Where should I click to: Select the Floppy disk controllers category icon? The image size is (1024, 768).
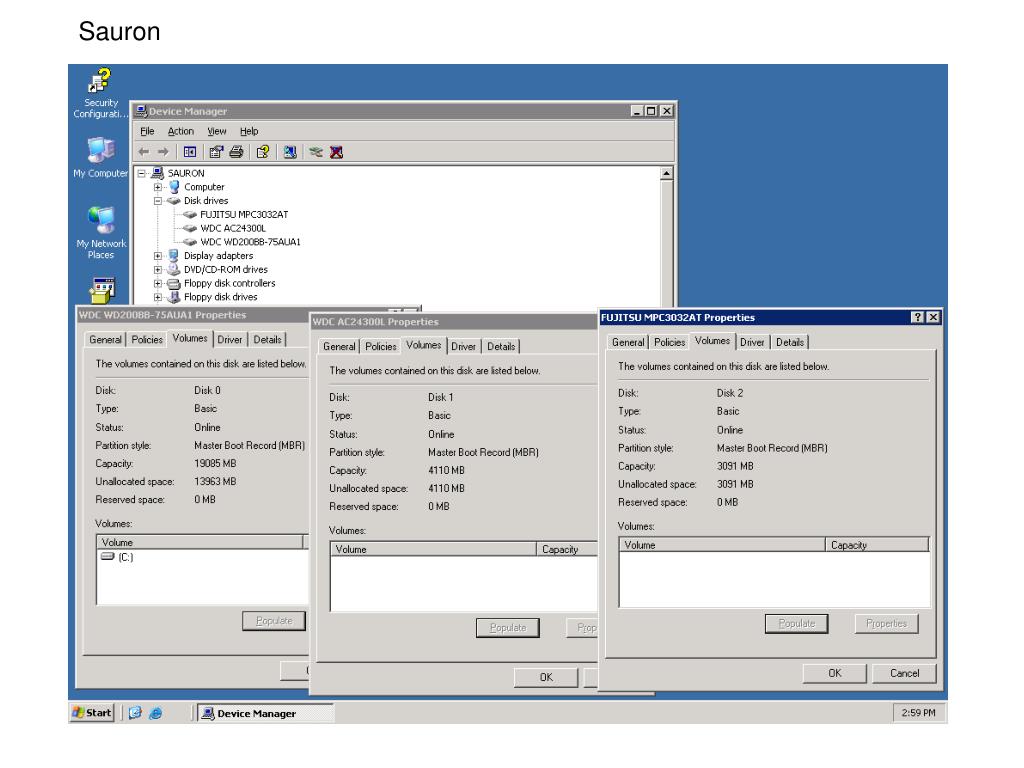point(174,283)
